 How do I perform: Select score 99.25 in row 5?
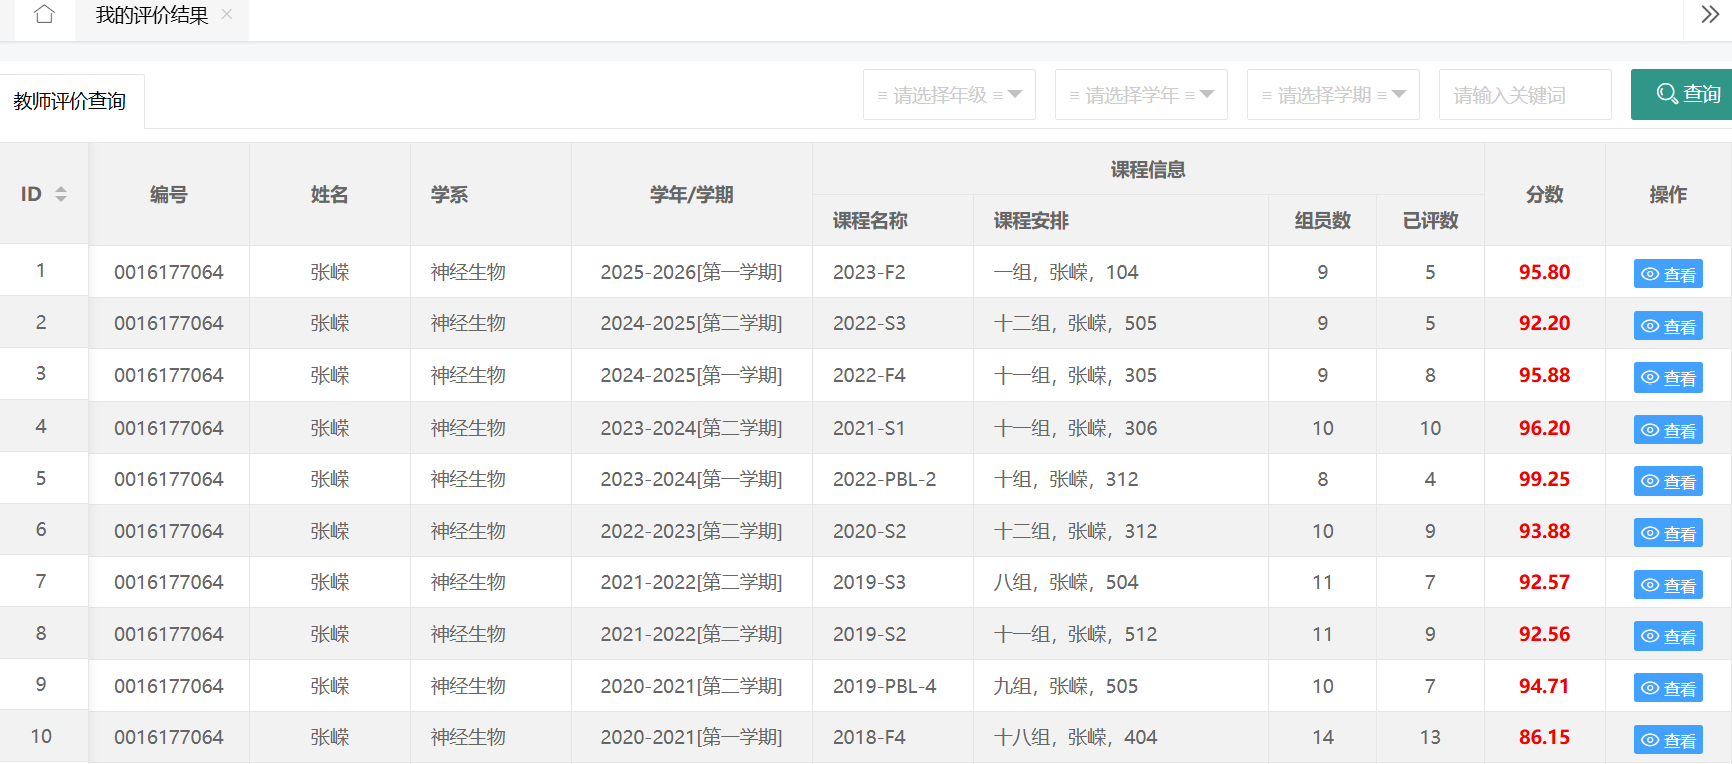click(1545, 479)
